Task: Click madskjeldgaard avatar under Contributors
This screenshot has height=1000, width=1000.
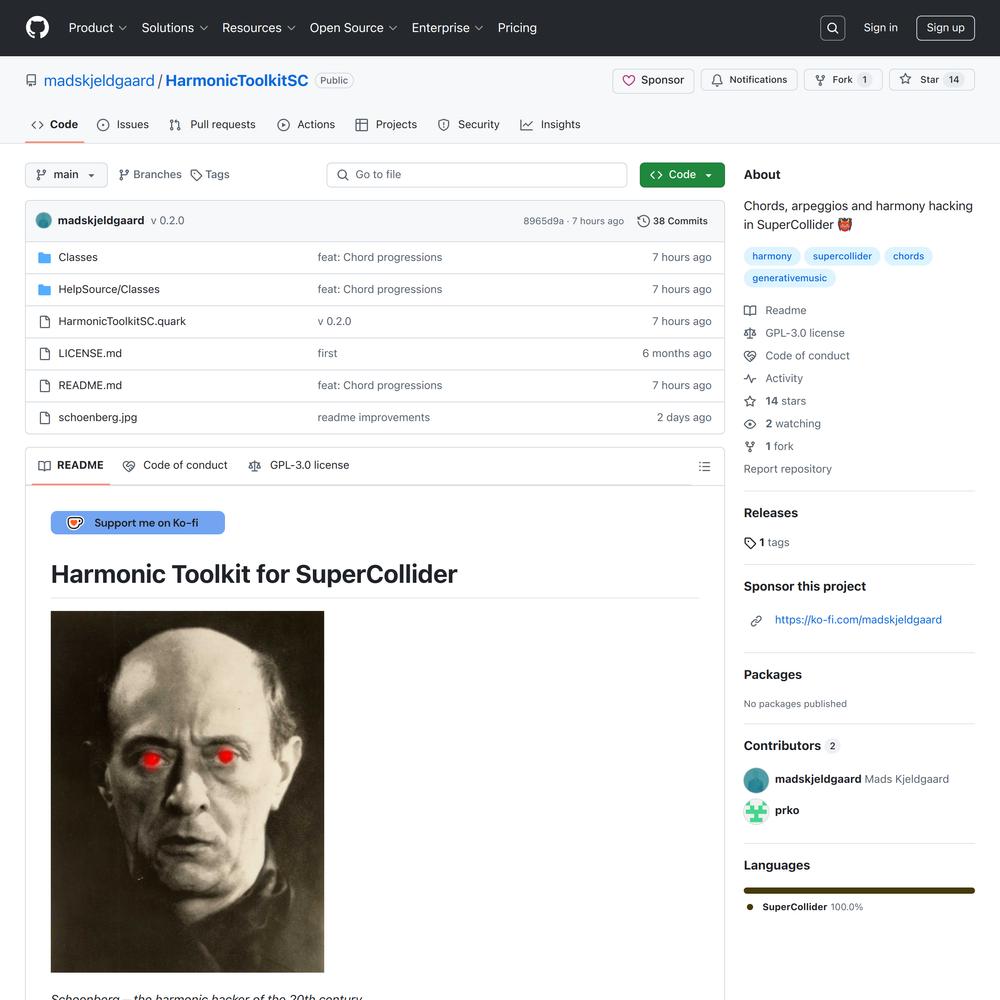Action: click(x=756, y=780)
